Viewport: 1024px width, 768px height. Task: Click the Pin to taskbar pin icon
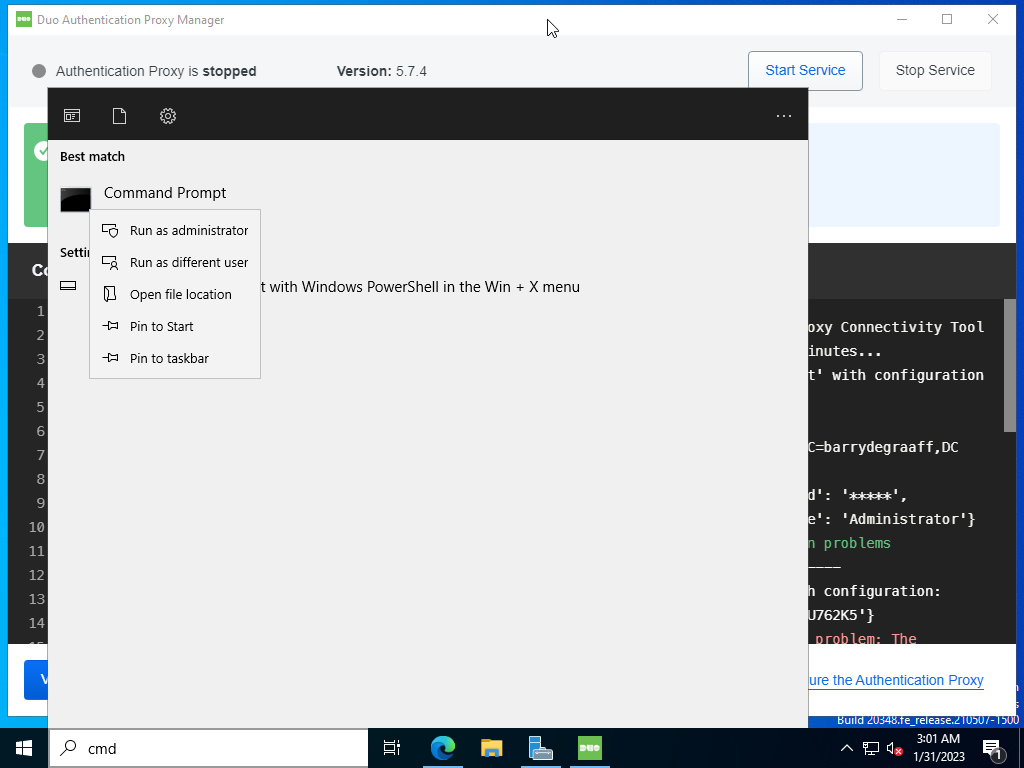point(110,358)
